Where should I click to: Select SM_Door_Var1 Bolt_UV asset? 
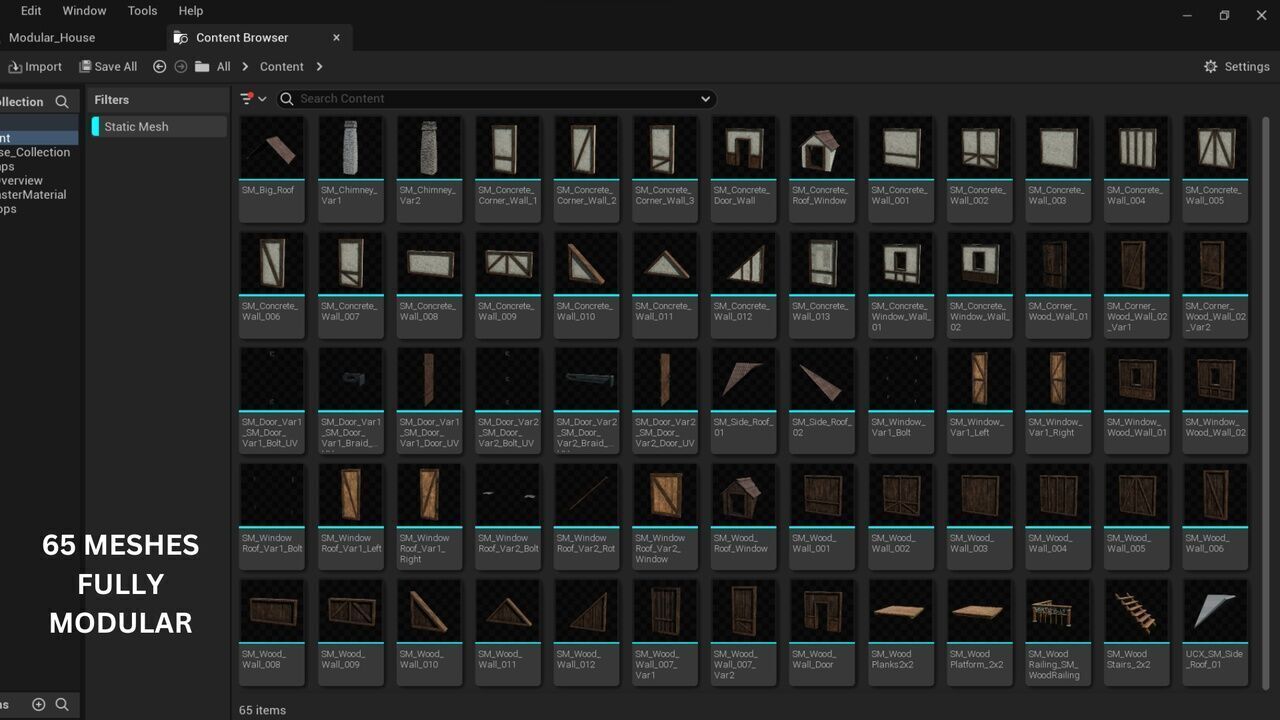(x=272, y=401)
